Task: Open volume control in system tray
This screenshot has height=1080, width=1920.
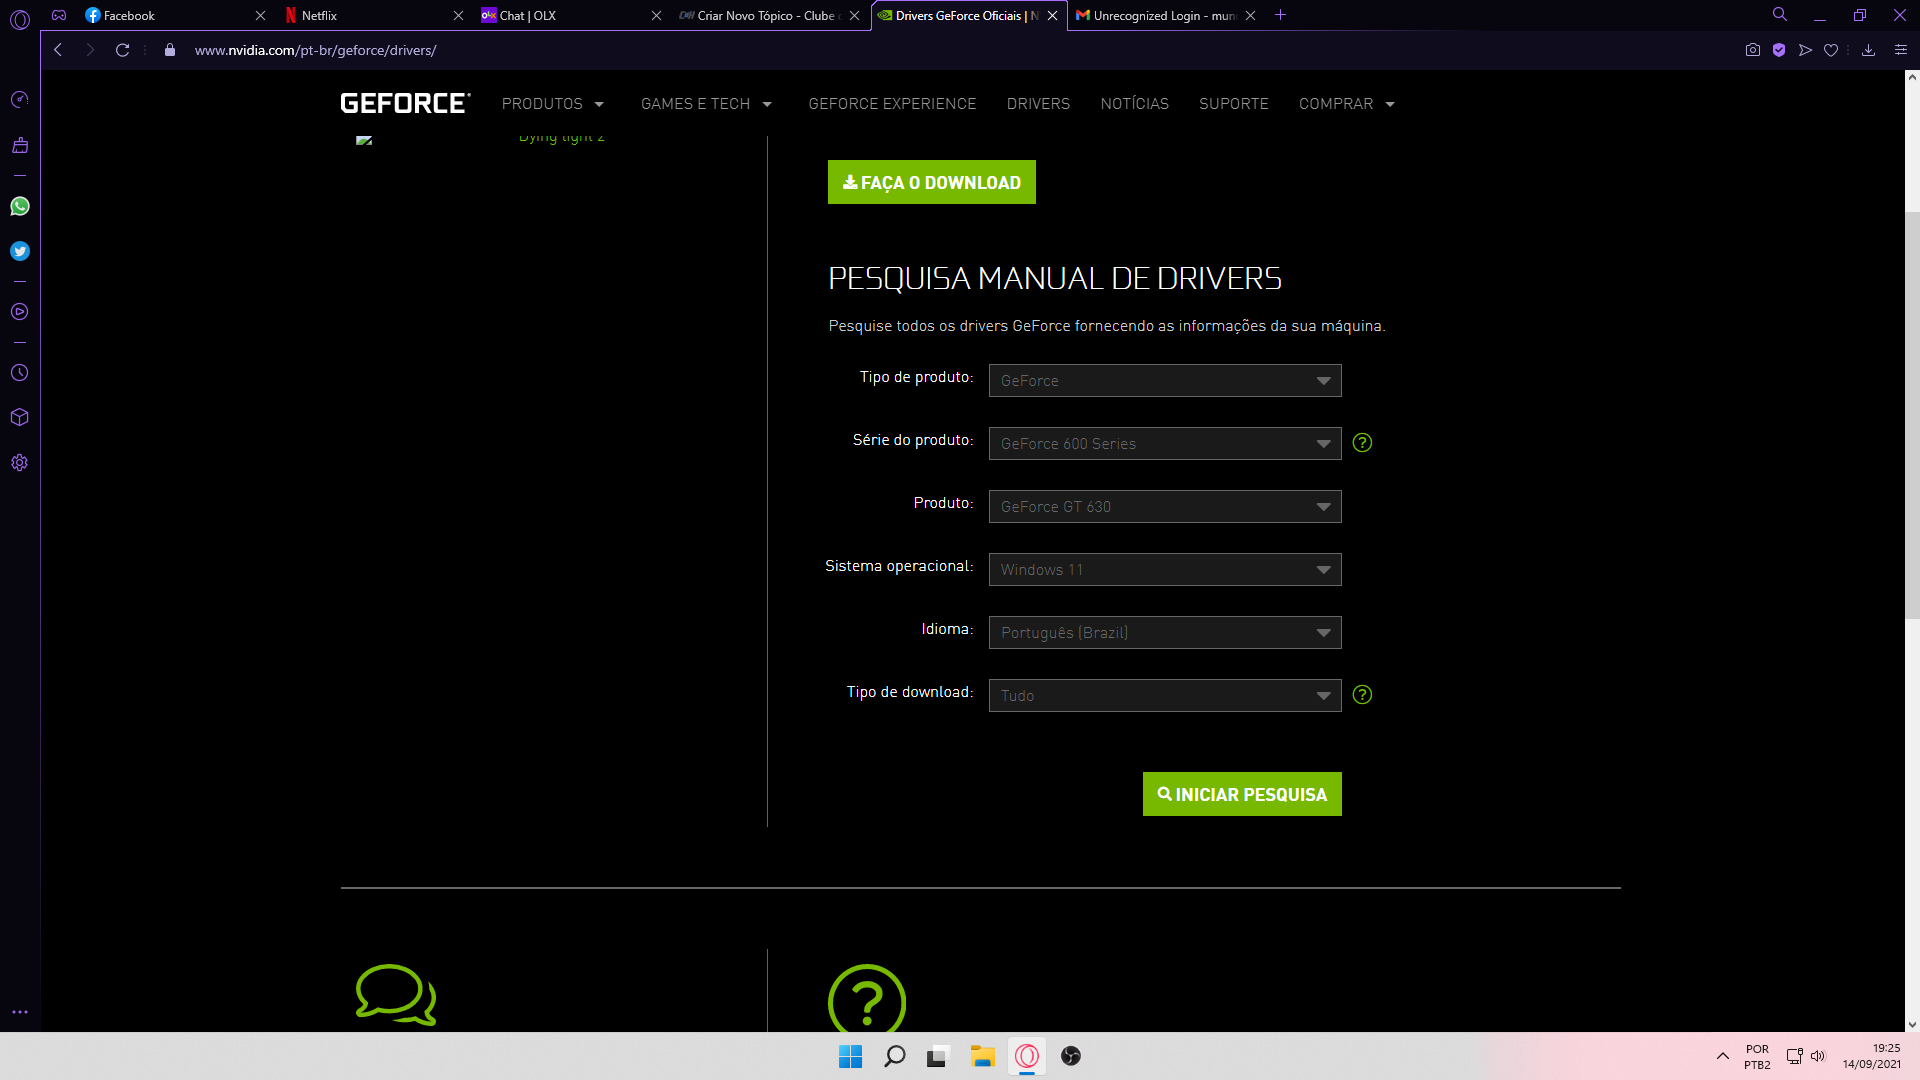Action: tap(1818, 1056)
